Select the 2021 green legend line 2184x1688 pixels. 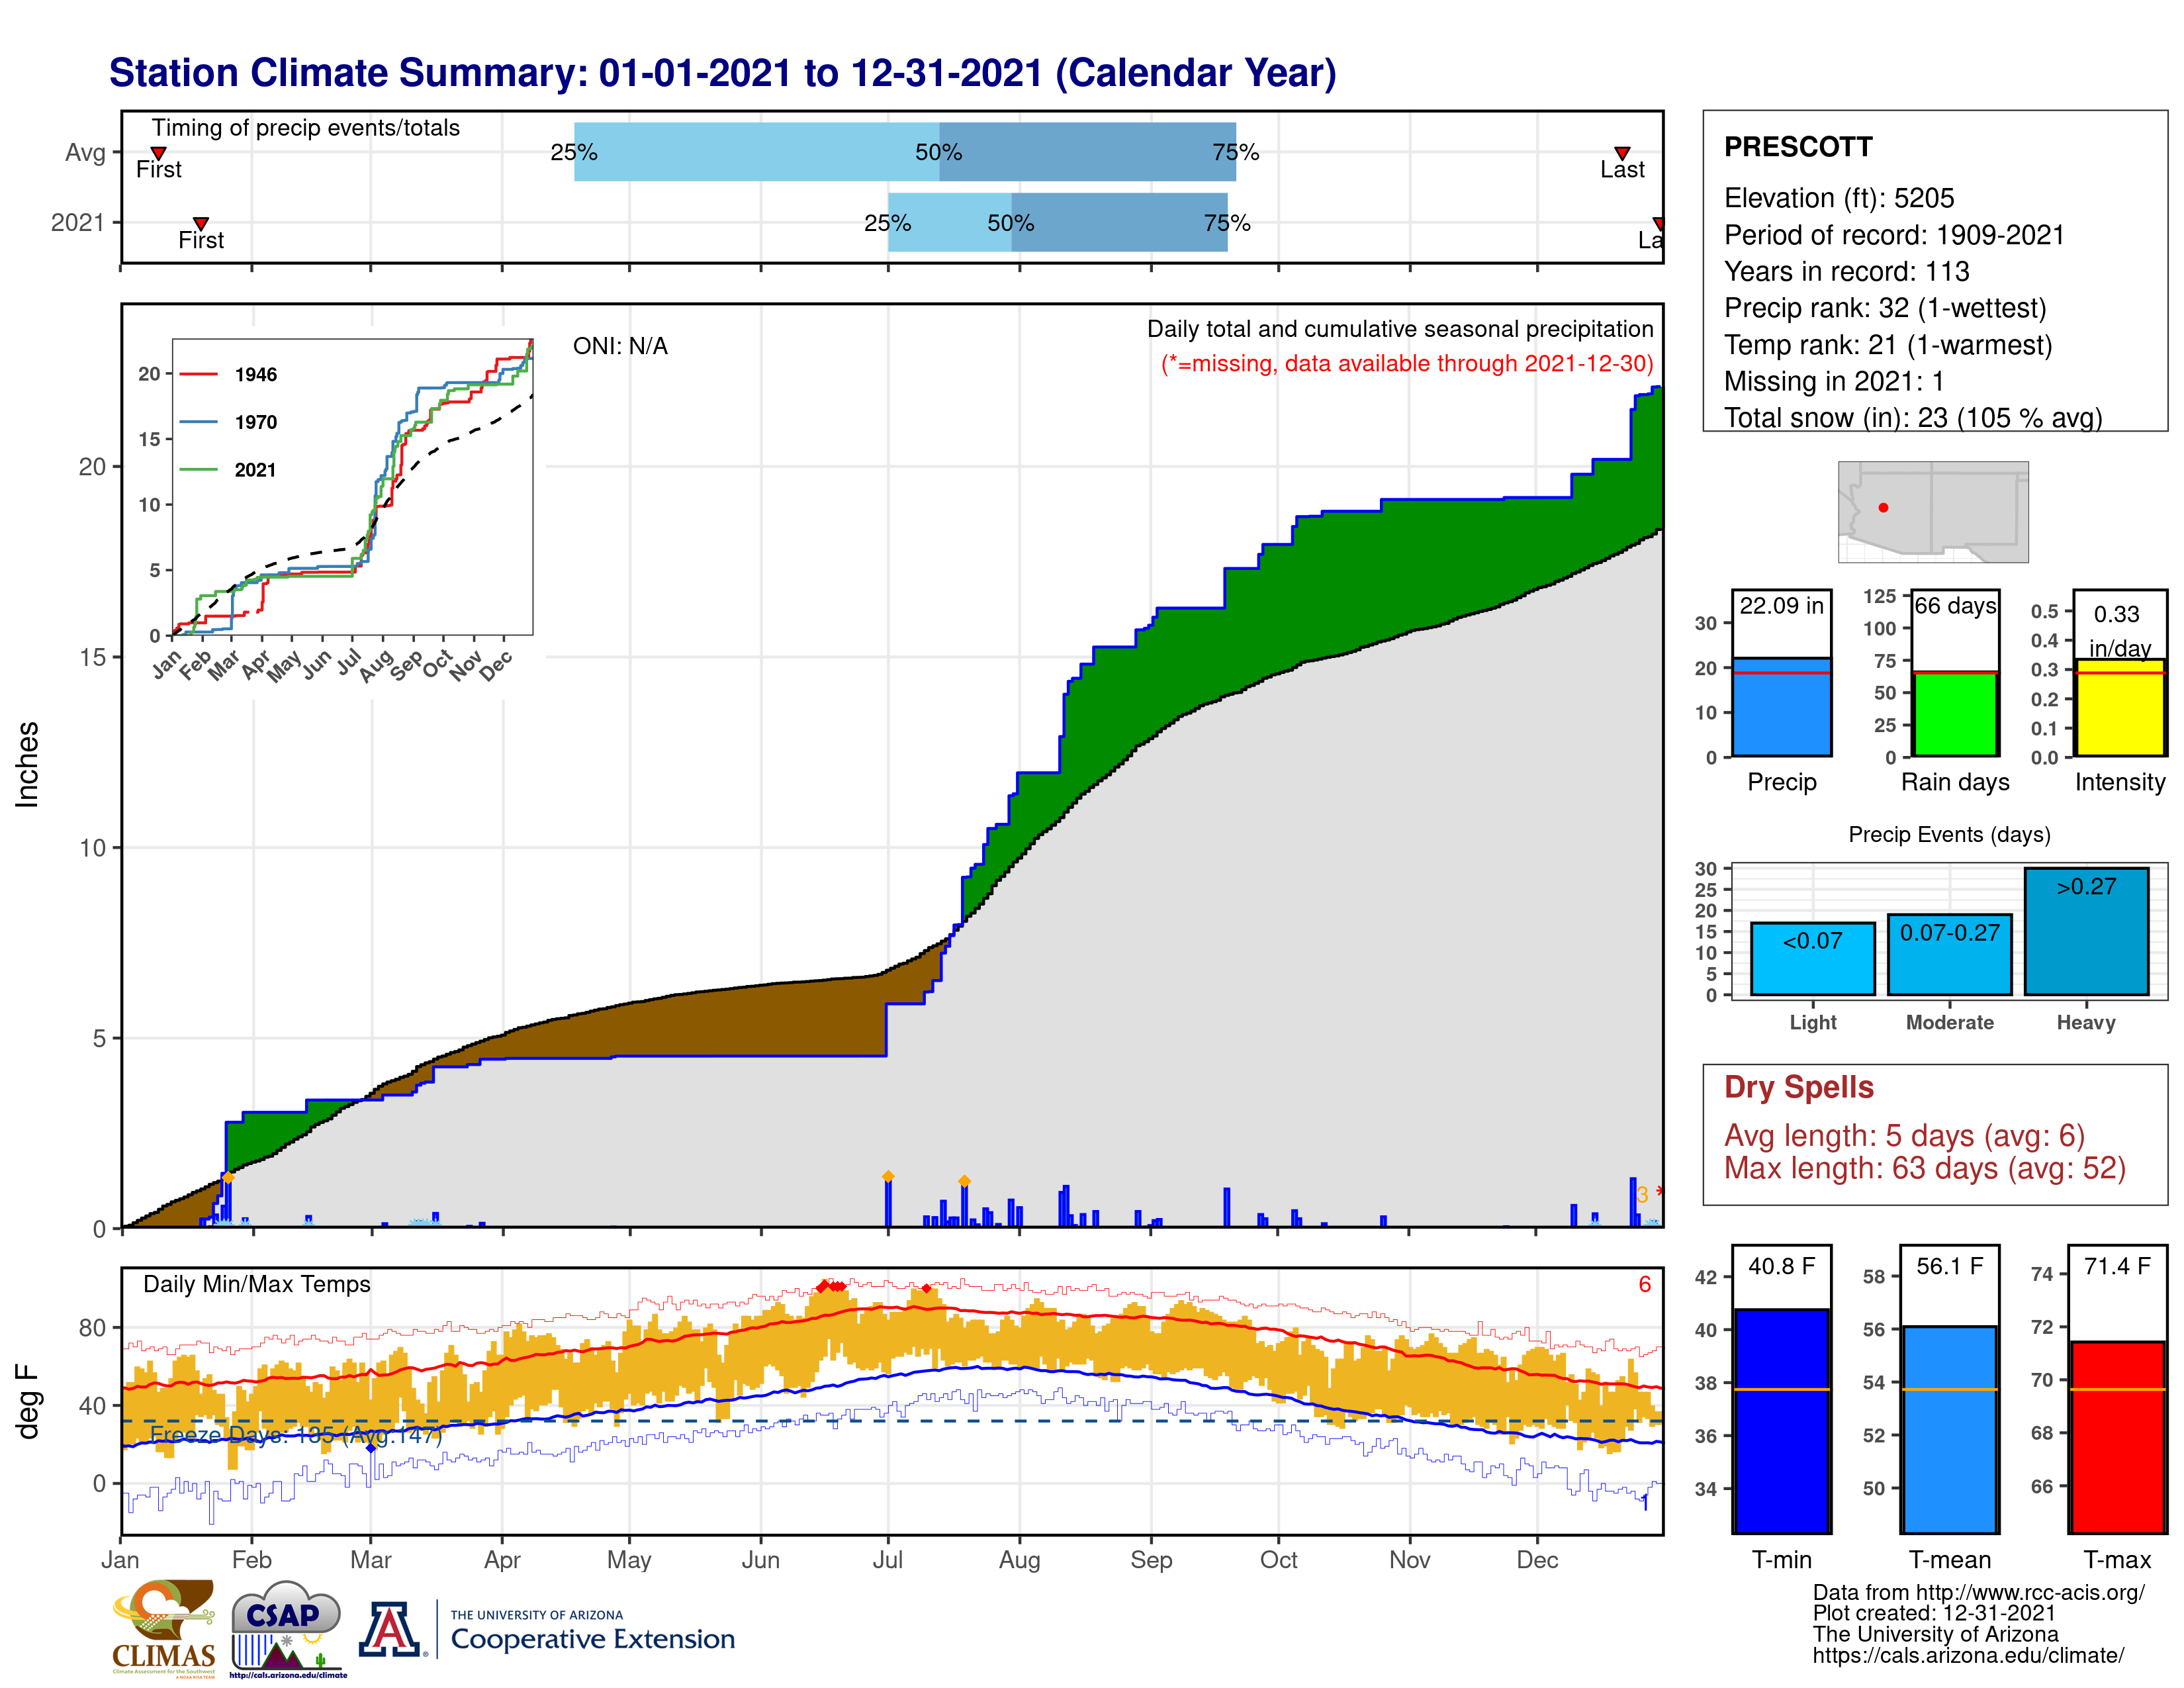(198, 469)
